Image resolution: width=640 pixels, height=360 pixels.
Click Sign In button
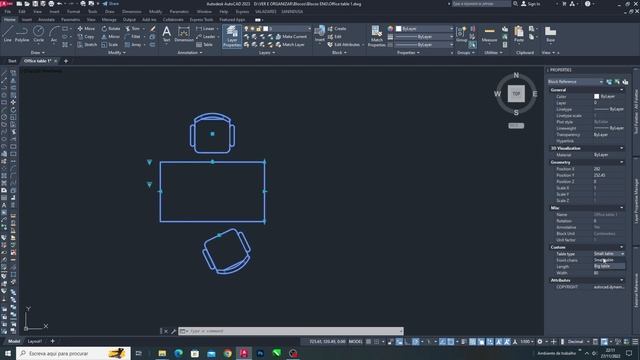tap(531, 4)
